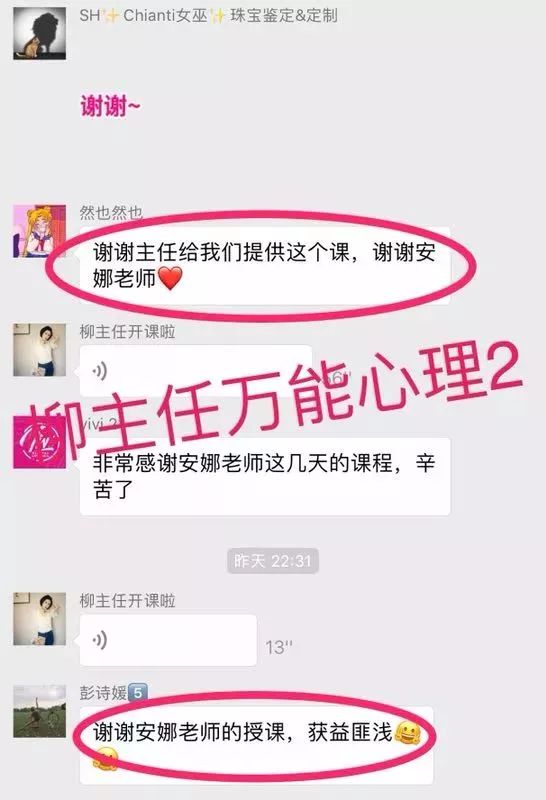Viewport: 546px width, 800px height.
Task: Open the pink logo avatar of vivi
Action: 39,442
